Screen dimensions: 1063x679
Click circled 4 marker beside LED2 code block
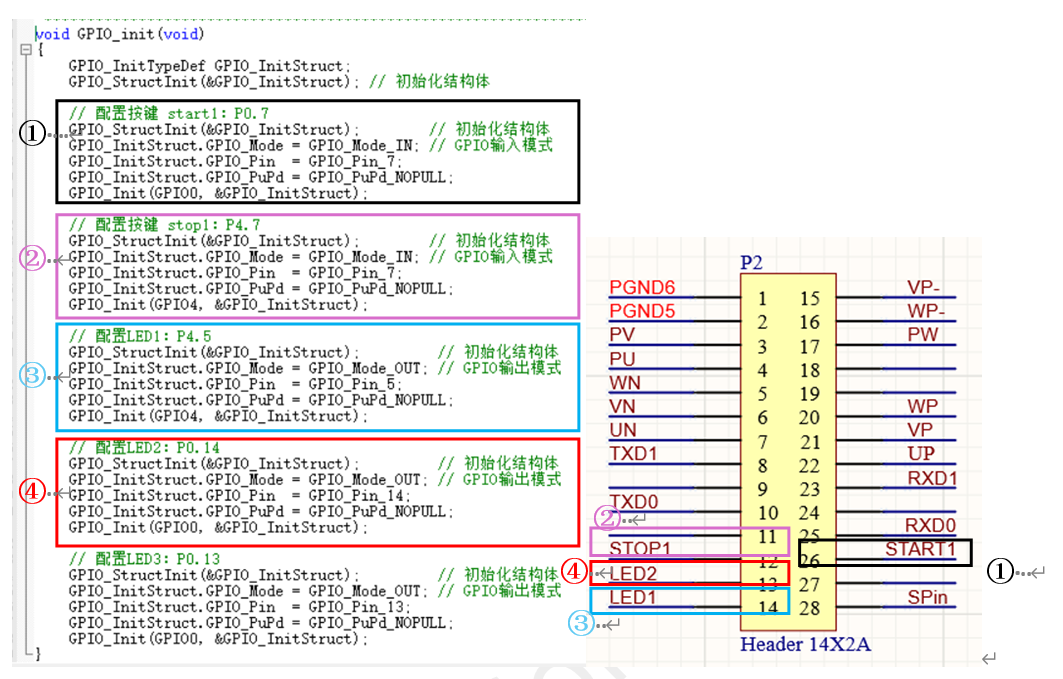click(33, 492)
